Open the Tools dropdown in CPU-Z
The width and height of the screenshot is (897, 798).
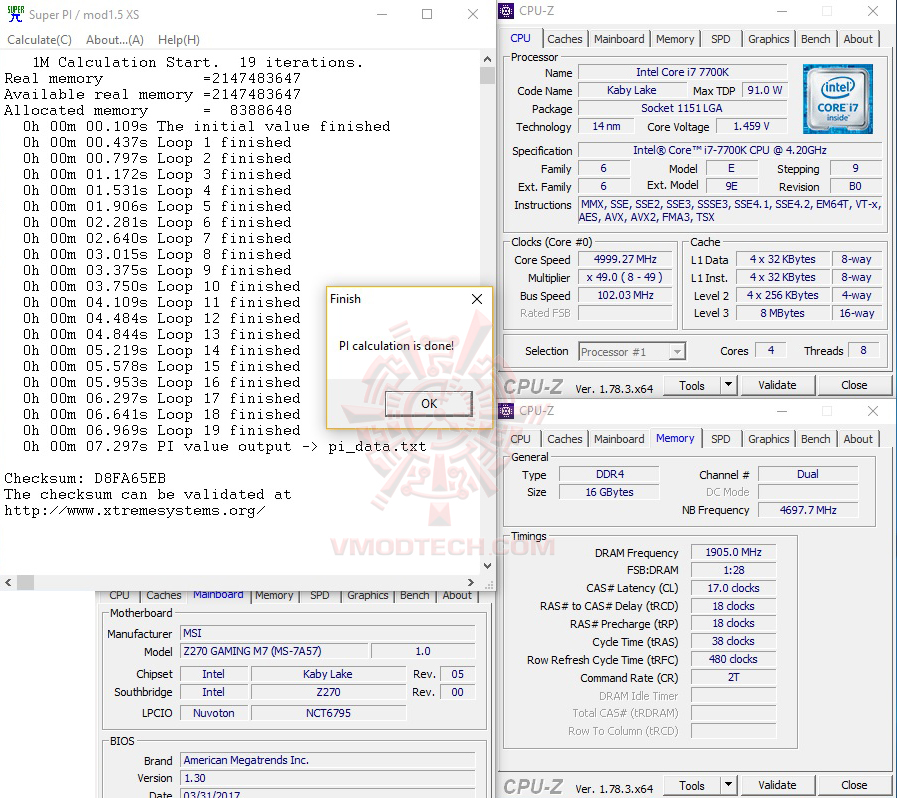point(693,385)
